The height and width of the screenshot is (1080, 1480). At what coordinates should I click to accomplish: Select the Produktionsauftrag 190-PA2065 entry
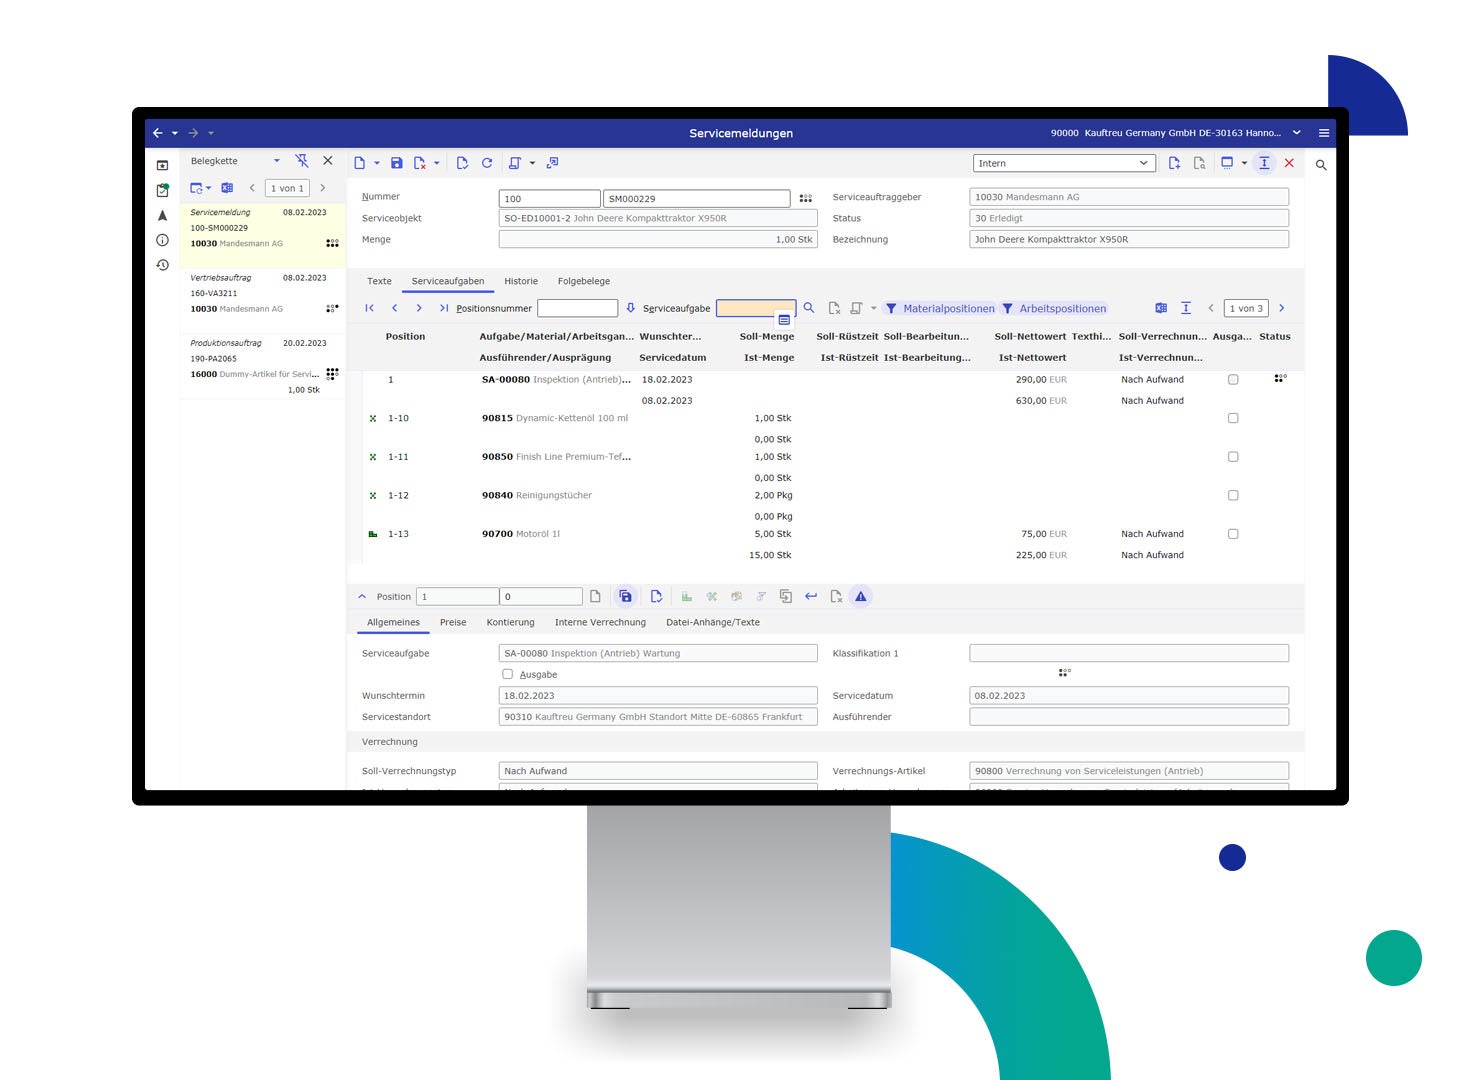pos(263,366)
